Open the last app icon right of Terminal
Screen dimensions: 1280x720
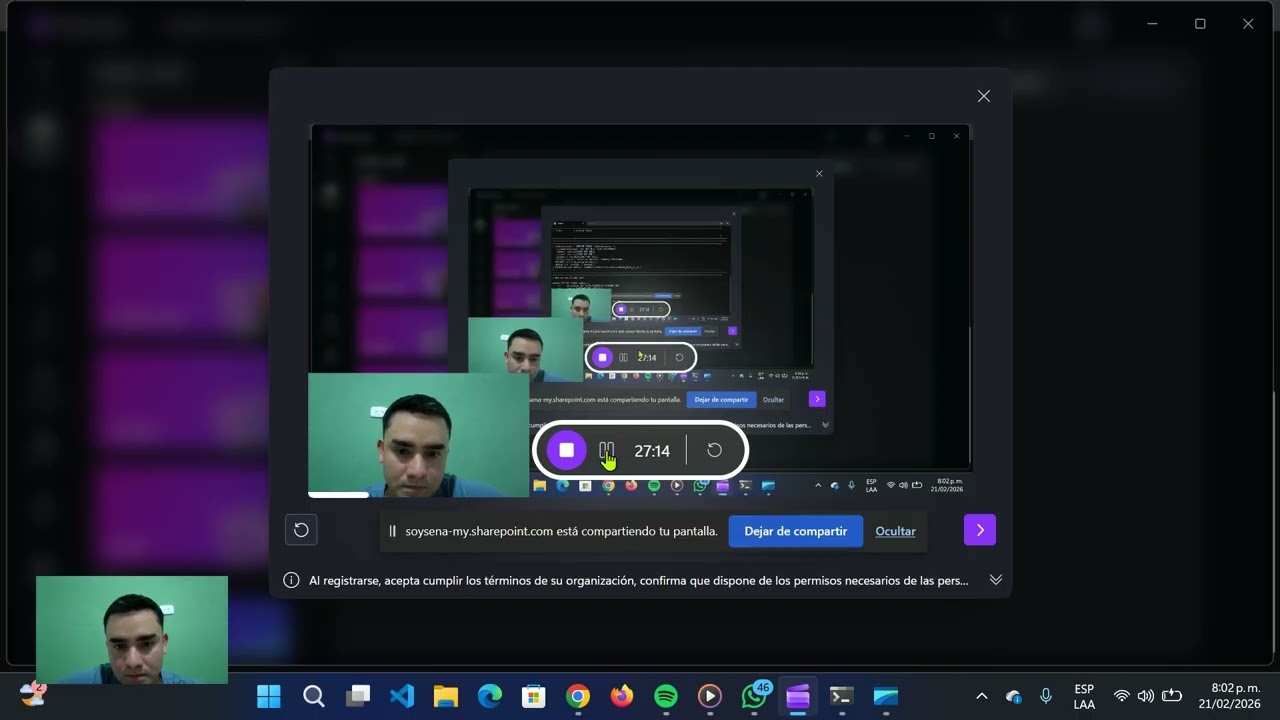[x=886, y=696]
